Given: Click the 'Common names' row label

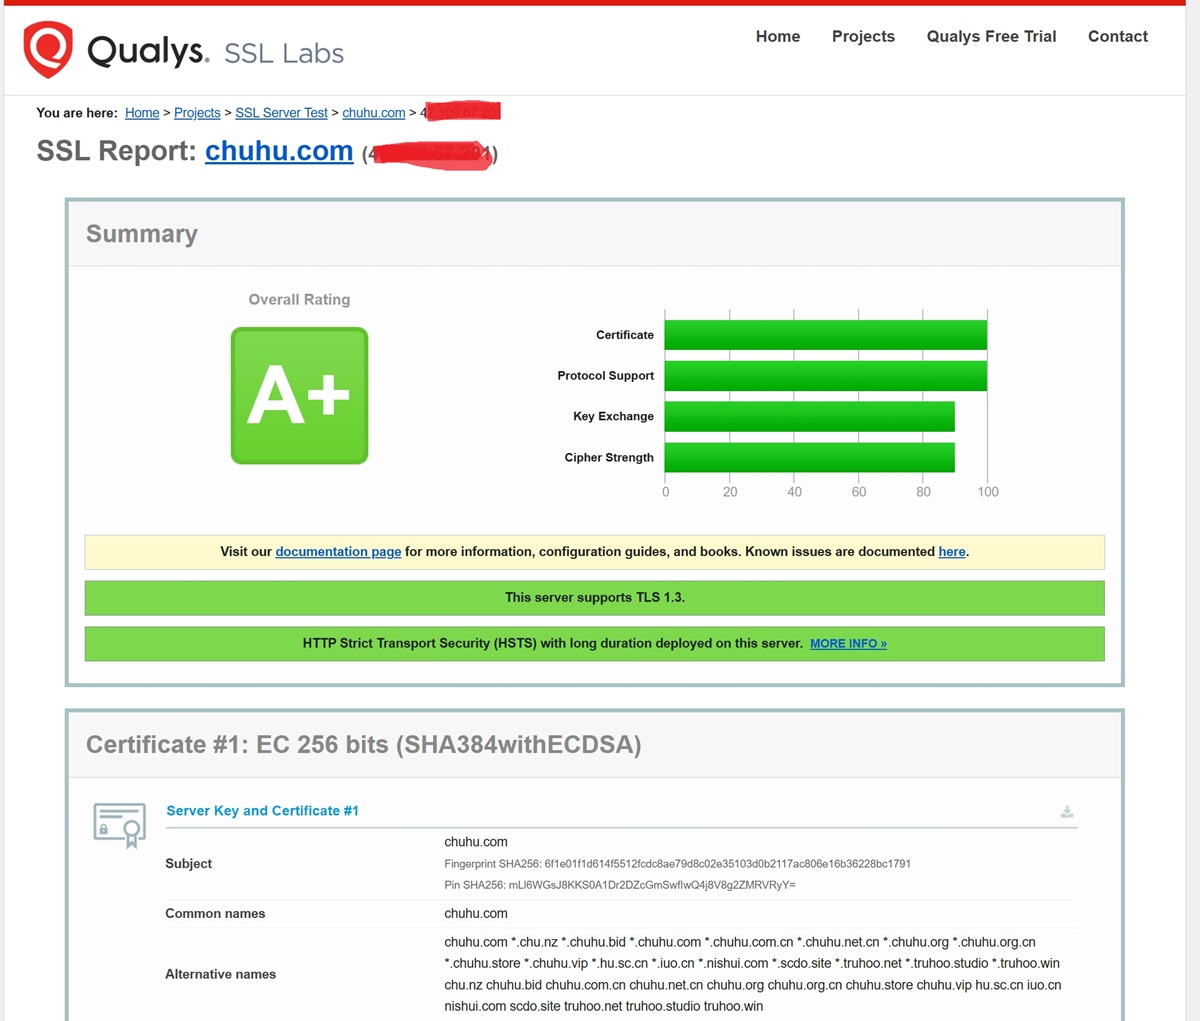Looking at the screenshot, I should 215,914.
